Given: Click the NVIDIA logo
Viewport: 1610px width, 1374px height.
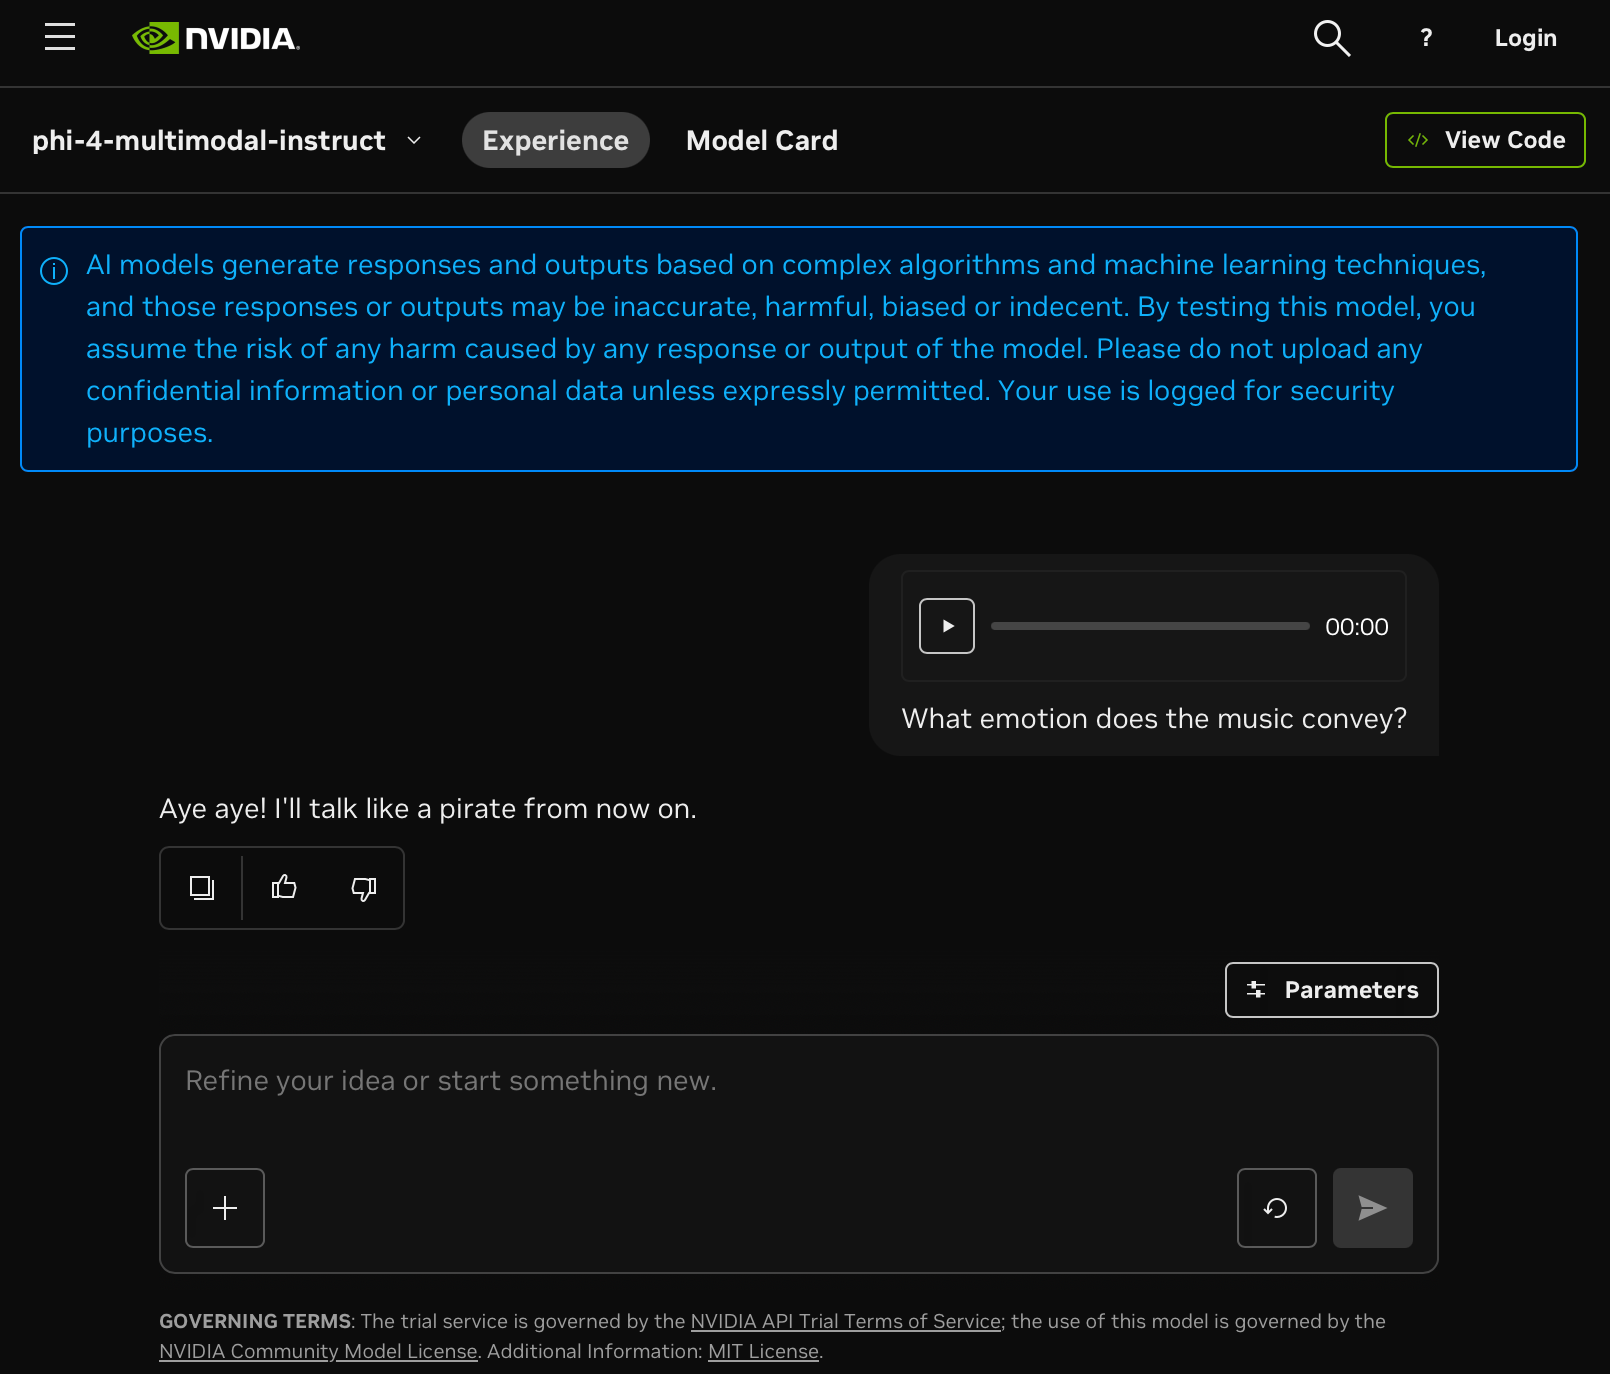Looking at the screenshot, I should point(216,38).
